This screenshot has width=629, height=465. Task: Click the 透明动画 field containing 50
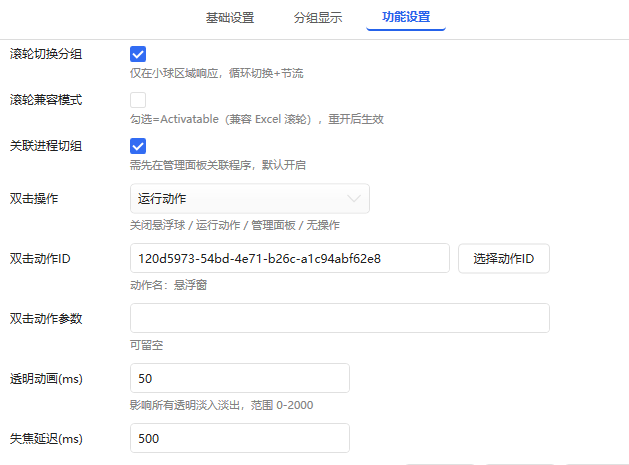tap(239, 378)
